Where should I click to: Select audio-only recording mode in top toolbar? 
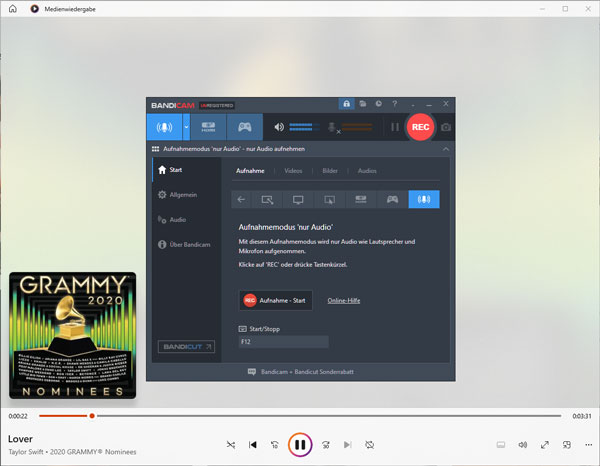165,127
